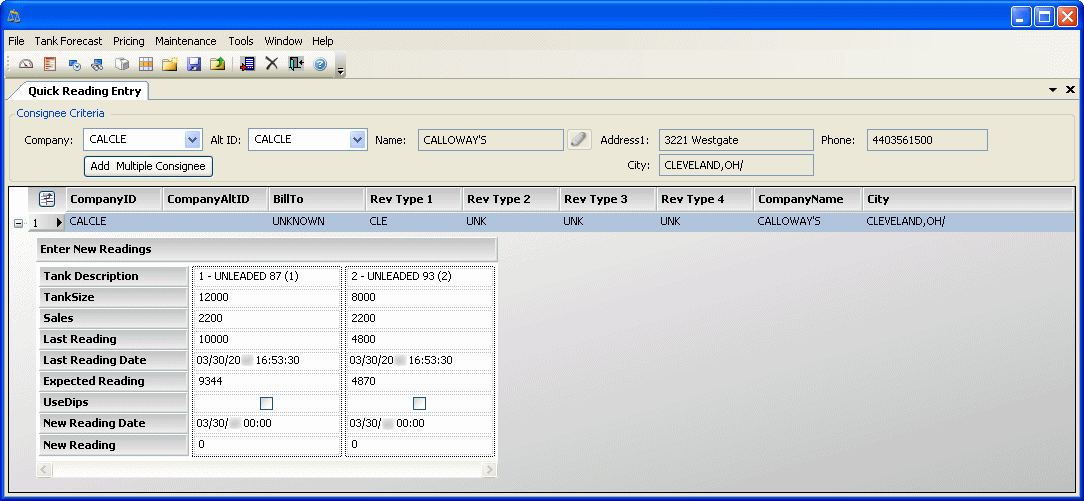Screen dimensions: 1084x501
Task: Open help with the blue question icon
Action: 320,64
